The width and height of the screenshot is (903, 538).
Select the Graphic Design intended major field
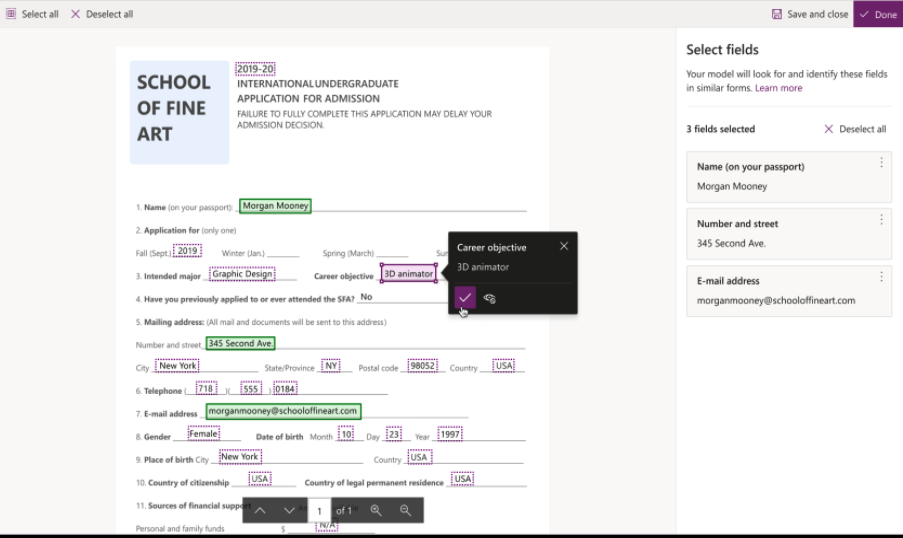pos(242,274)
